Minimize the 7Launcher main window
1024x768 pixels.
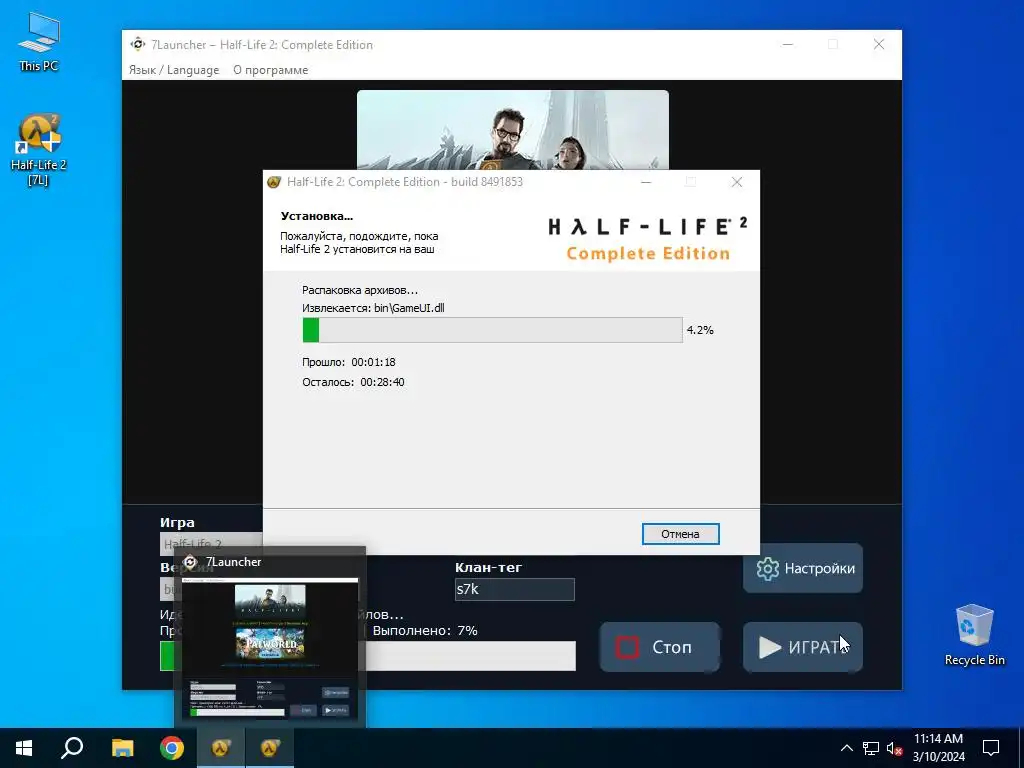[x=788, y=44]
